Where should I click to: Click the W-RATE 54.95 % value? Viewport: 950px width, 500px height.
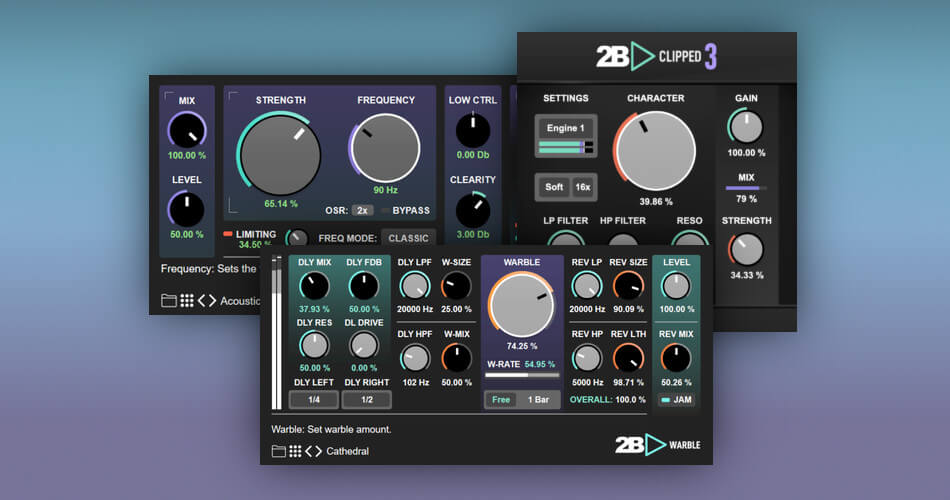coord(540,364)
